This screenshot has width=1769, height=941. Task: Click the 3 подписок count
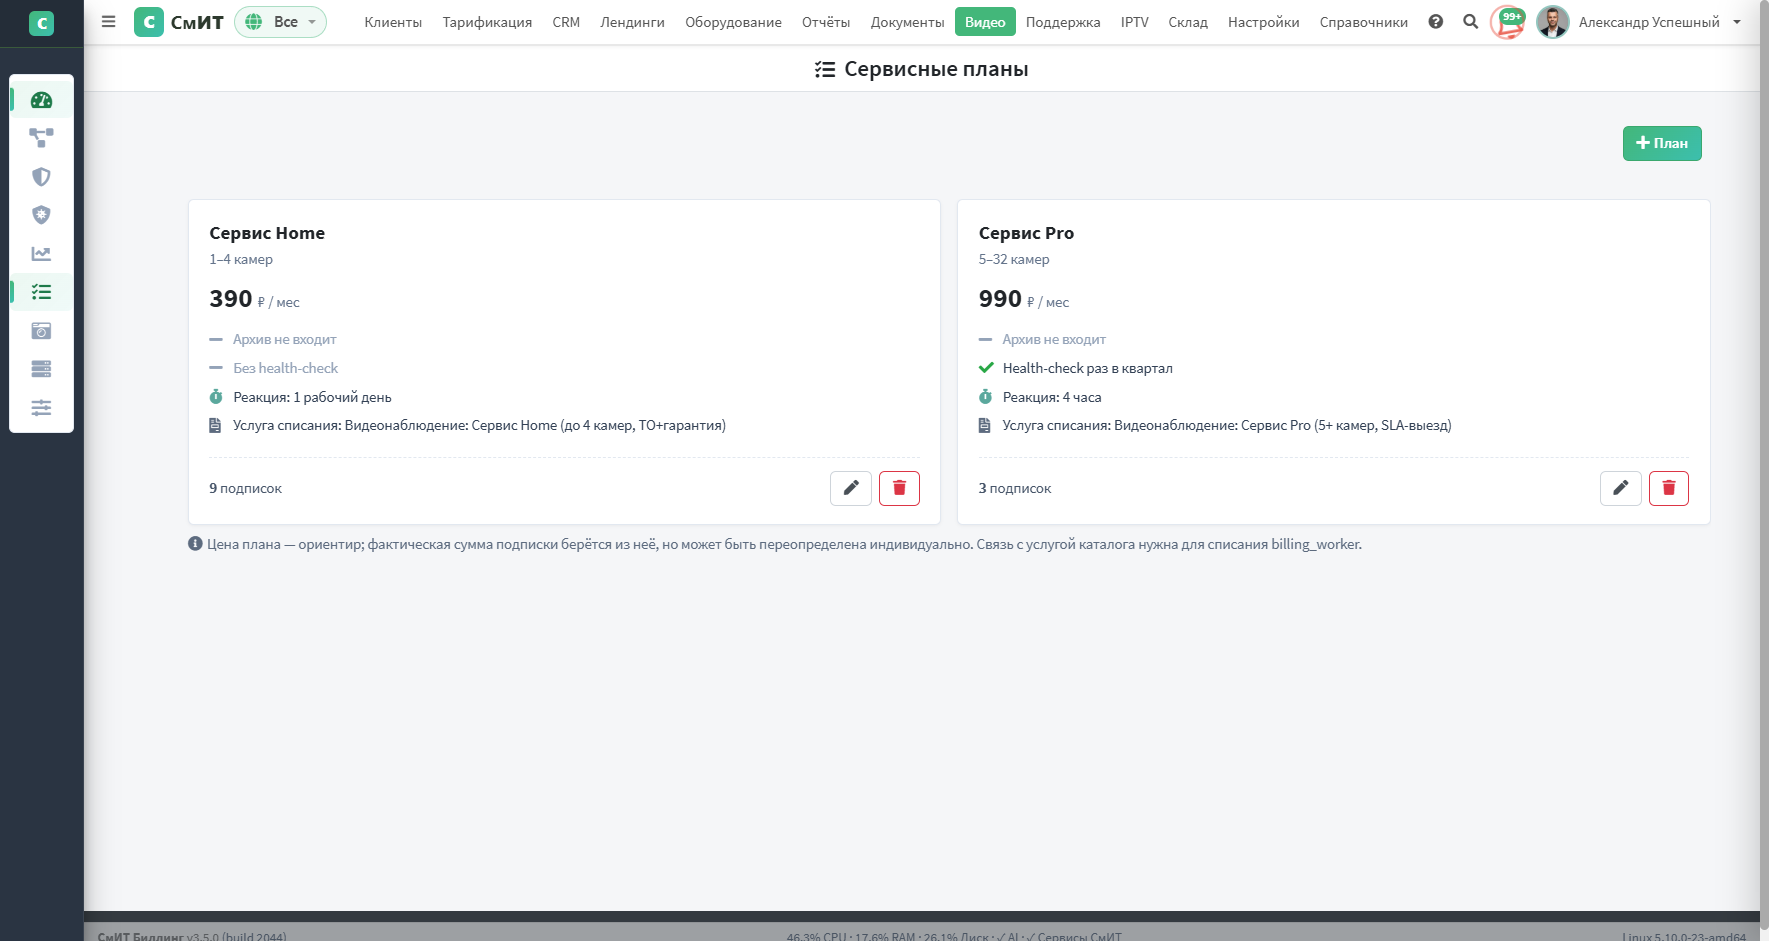pos(1014,488)
